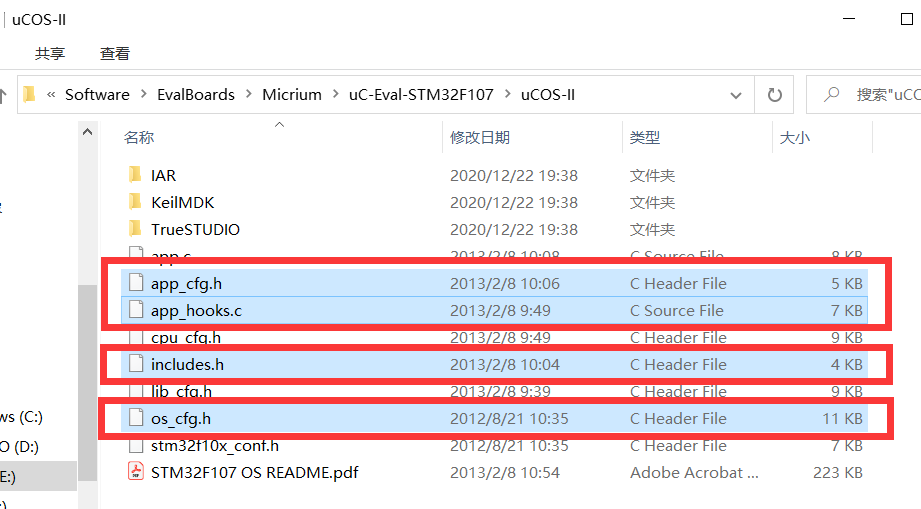Expand the chevron after EvalBoards in the path
Image resolution: width=921 pixels, height=509 pixels.
(248, 94)
